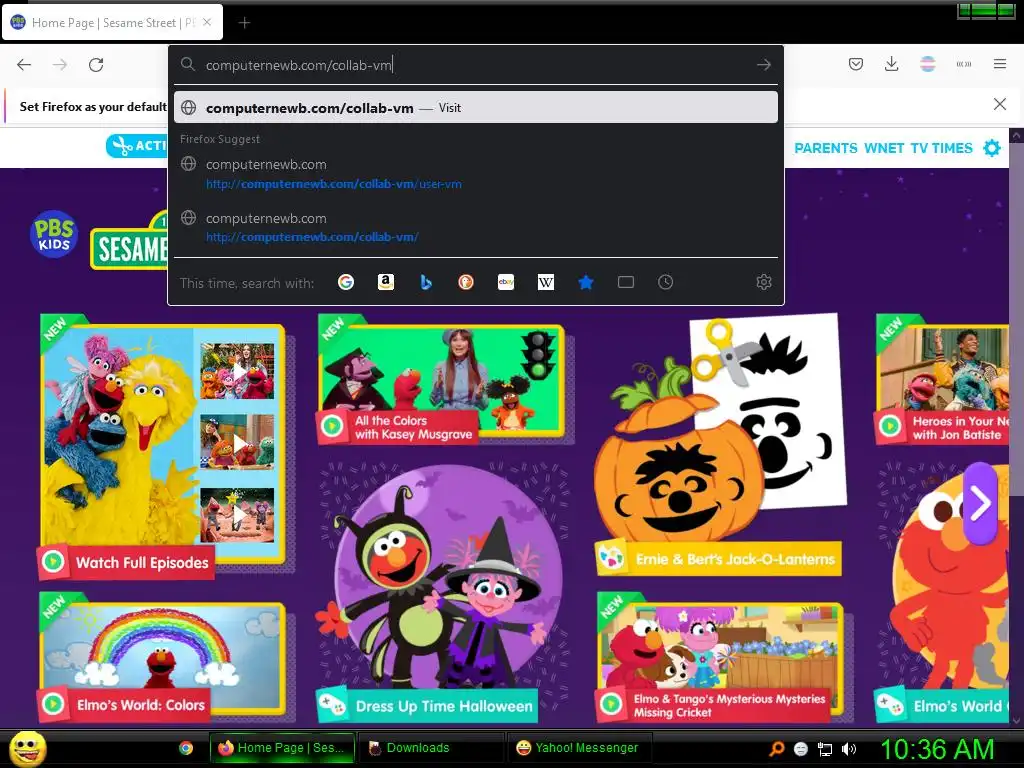
Task: Close the Sesame Street tab
Action: click(207, 22)
